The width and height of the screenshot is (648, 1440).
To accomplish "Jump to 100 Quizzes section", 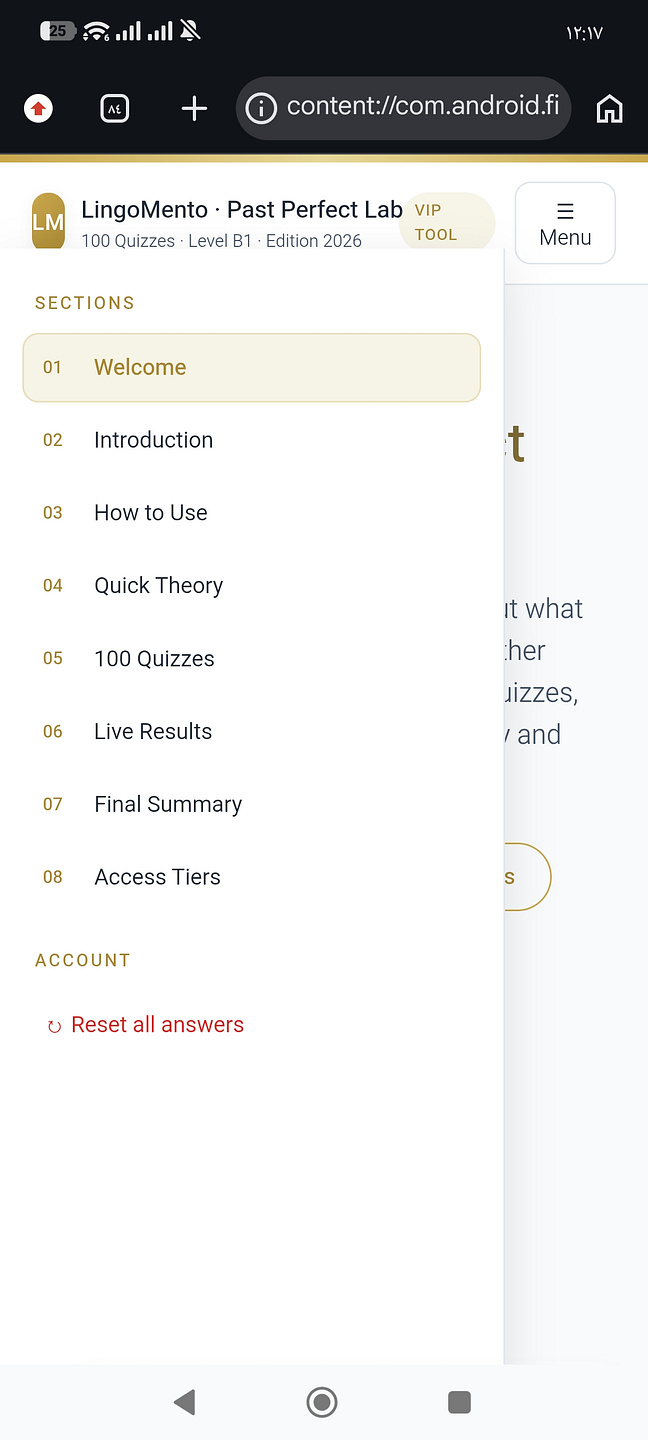I will click(x=252, y=659).
